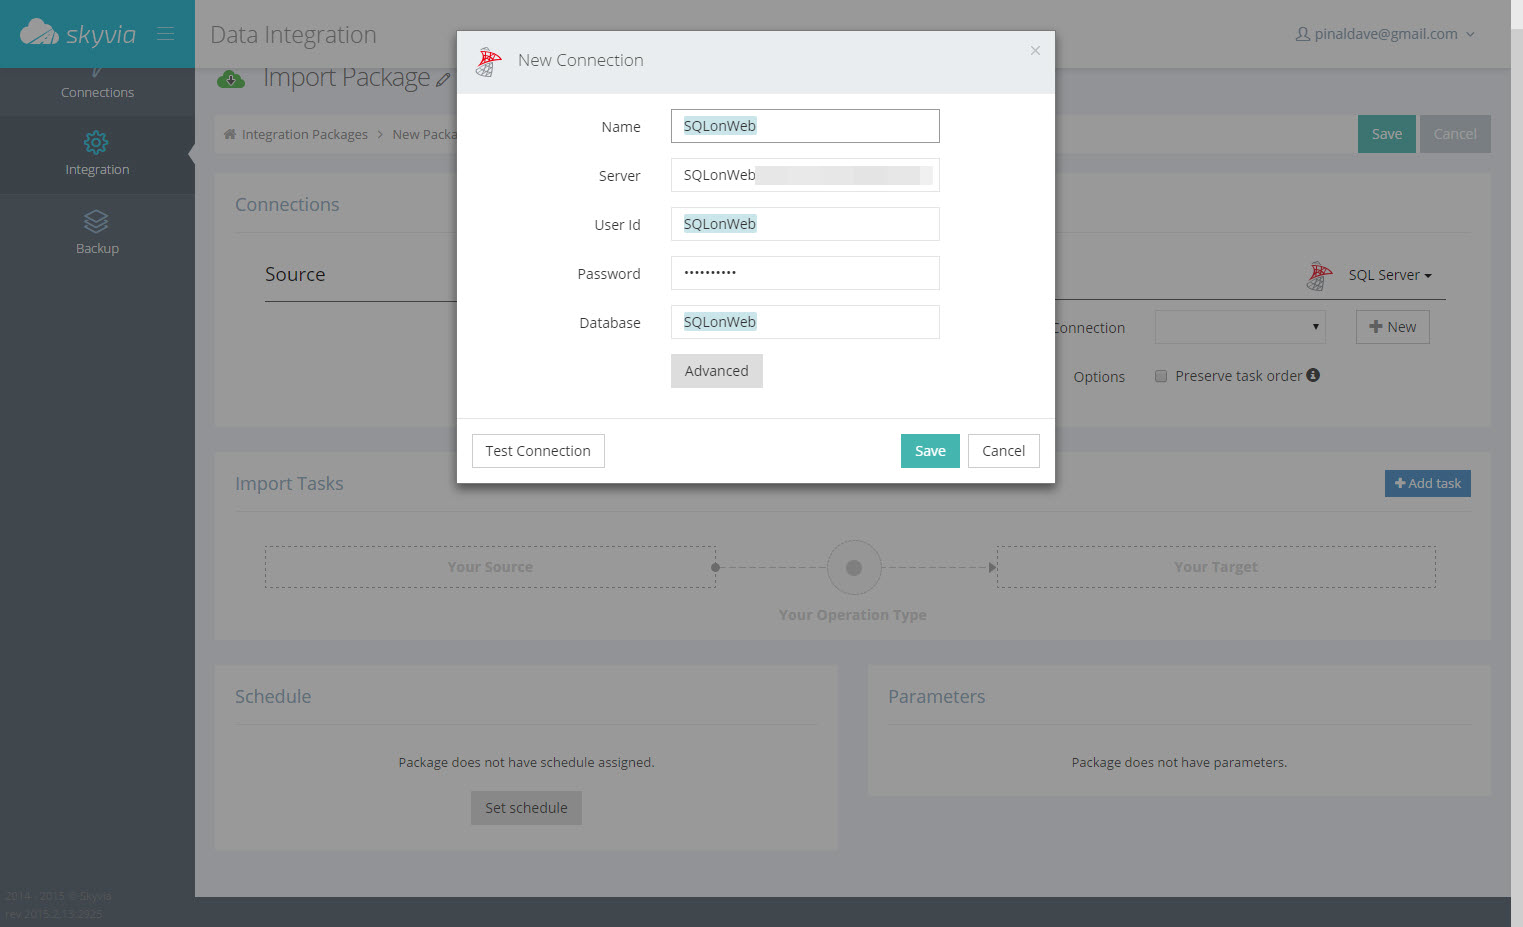Focus the Name input field

(x=805, y=126)
